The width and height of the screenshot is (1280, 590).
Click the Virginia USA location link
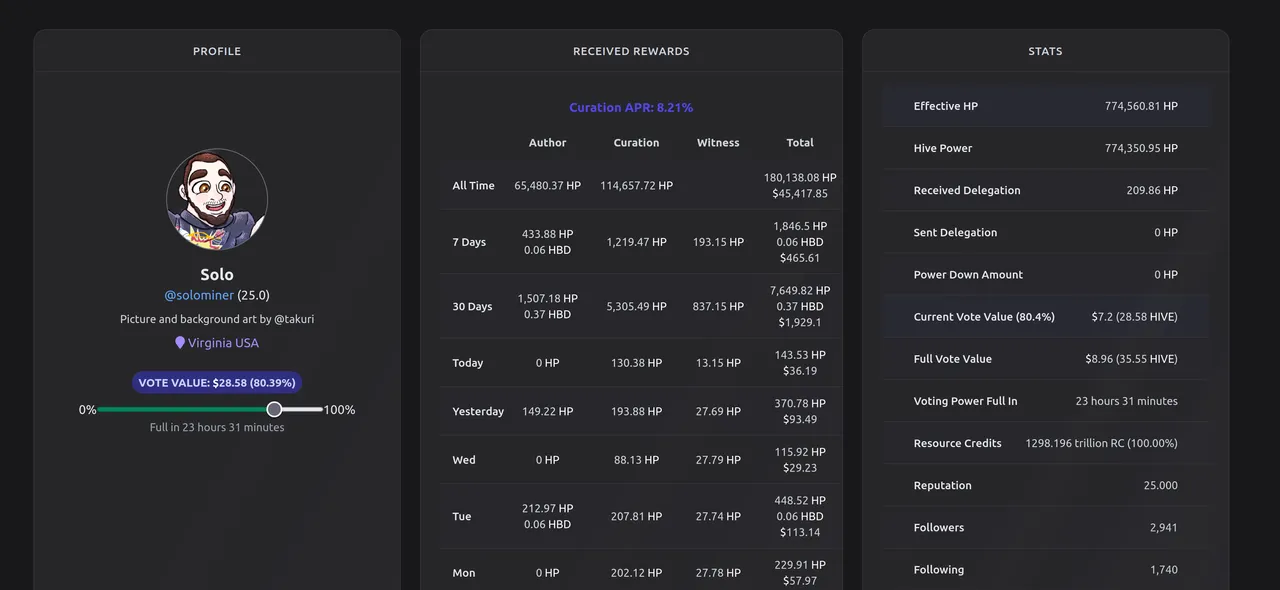tap(223, 343)
